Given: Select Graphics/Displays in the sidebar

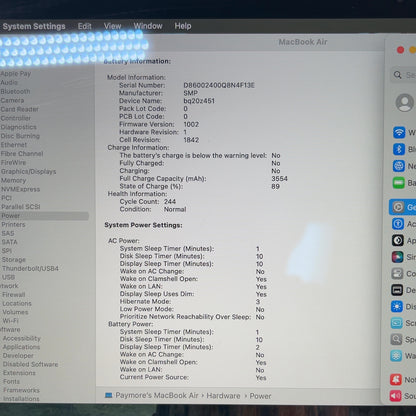Looking at the screenshot, I should [28, 172].
